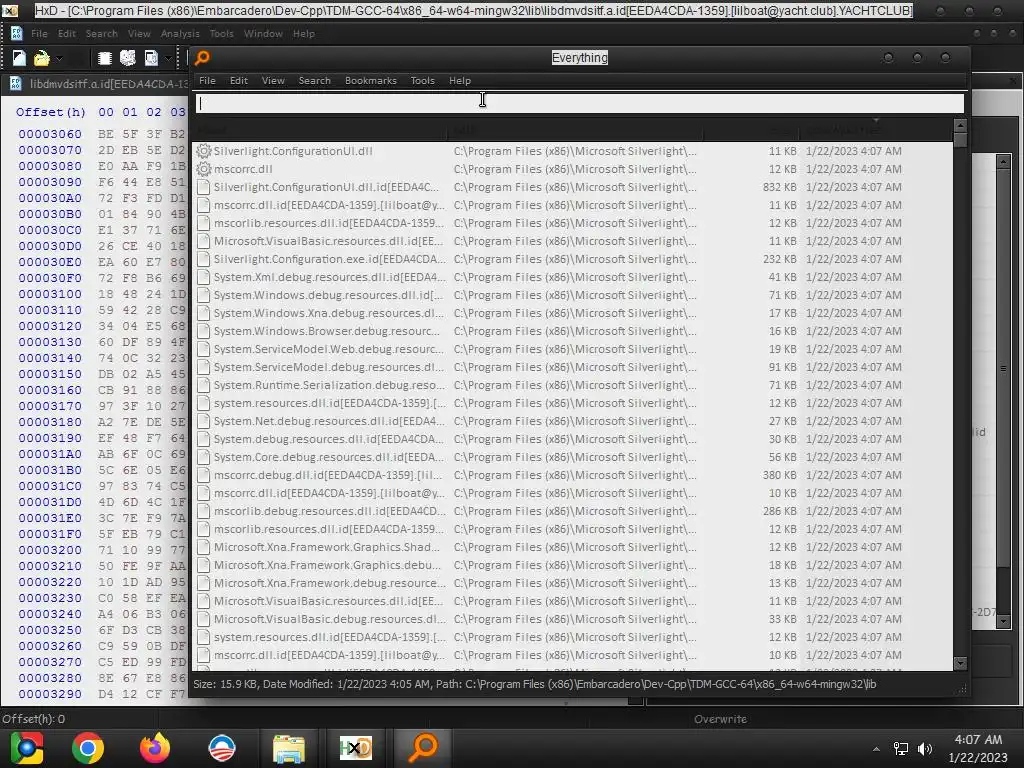
Task: Select System.Net.debug.resources.dll.id row
Action: pyautogui.click(x=573, y=421)
